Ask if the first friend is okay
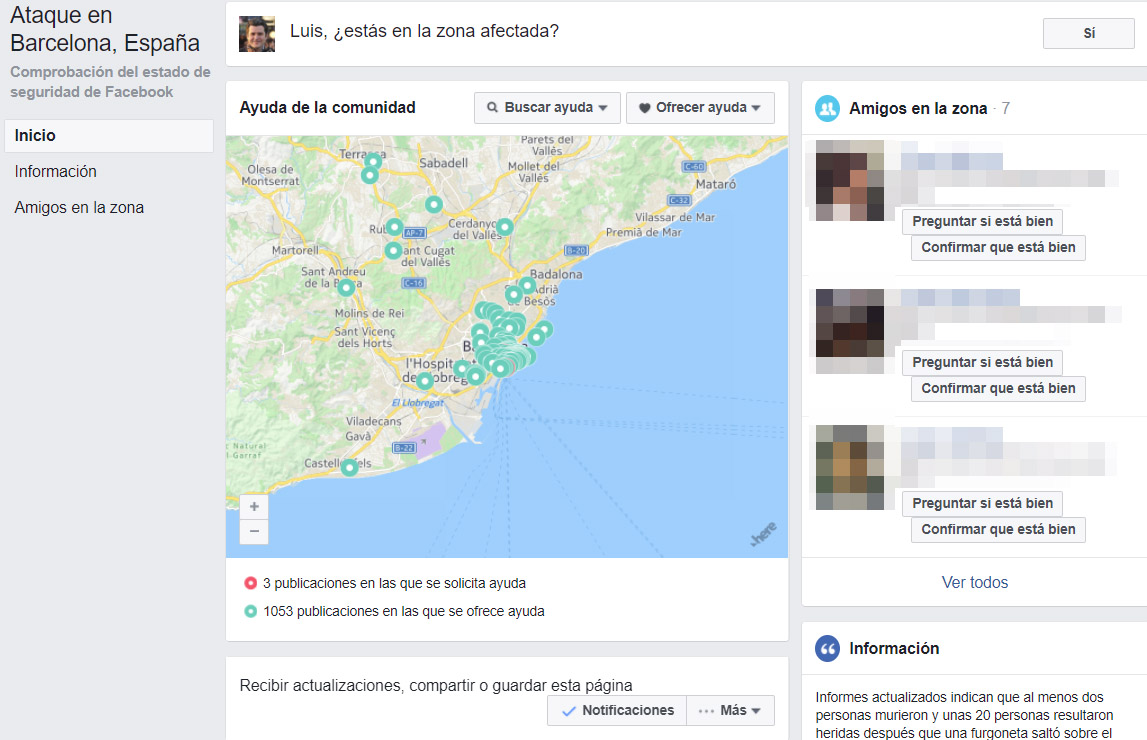The image size is (1147, 740). [x=982, y=222]
